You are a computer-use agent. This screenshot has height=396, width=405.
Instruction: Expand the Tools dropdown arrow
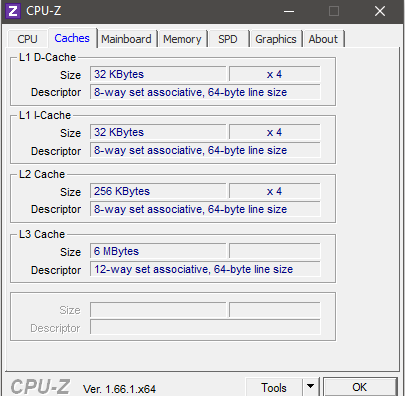click(311, 387)
